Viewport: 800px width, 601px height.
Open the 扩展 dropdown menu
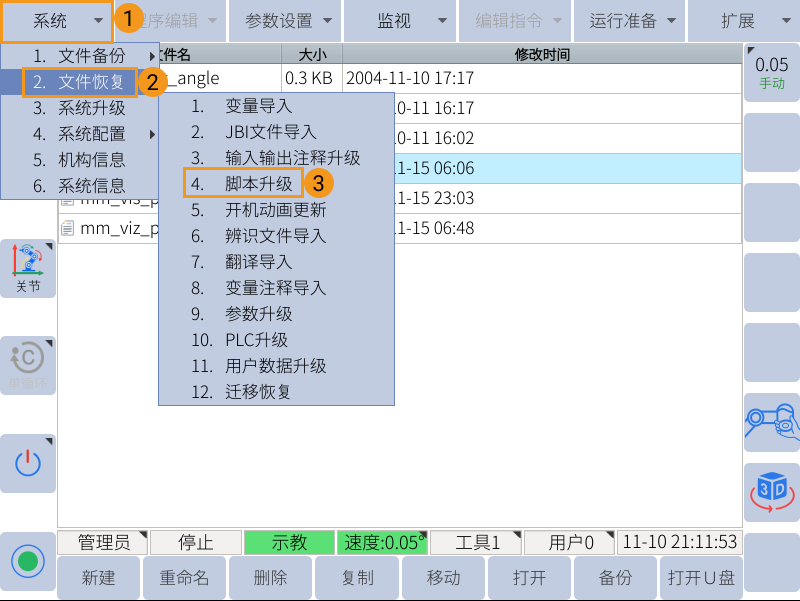point(744,21)
